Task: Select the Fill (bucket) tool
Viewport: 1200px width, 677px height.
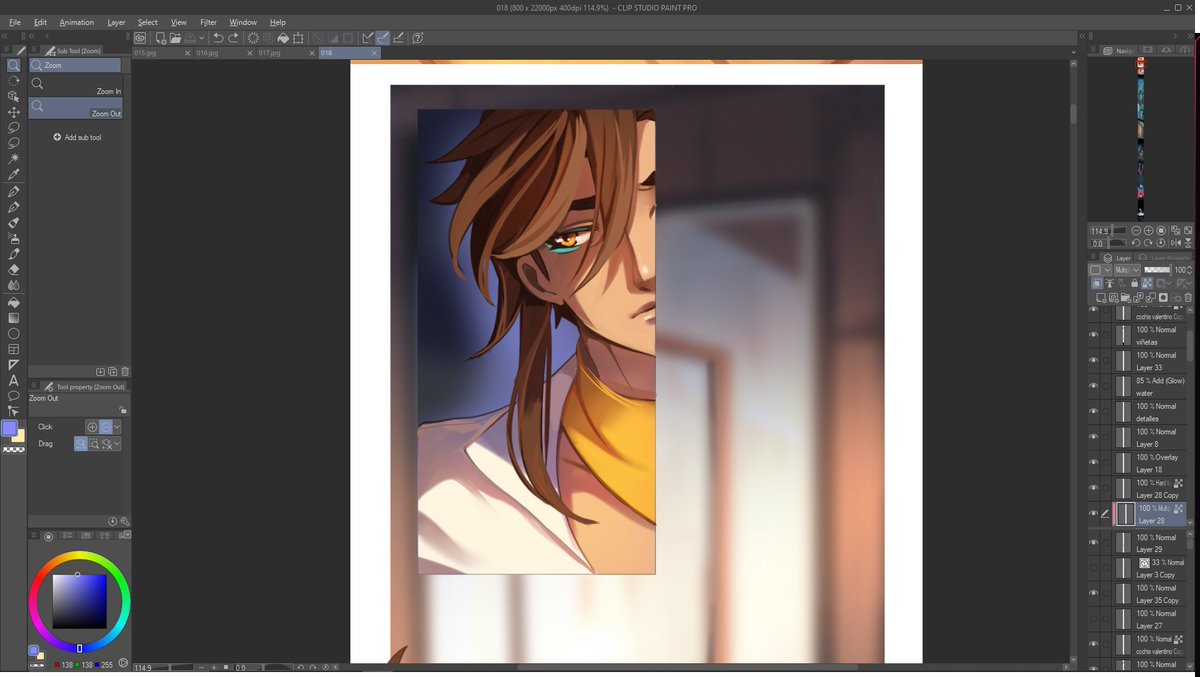Action: 14,302
